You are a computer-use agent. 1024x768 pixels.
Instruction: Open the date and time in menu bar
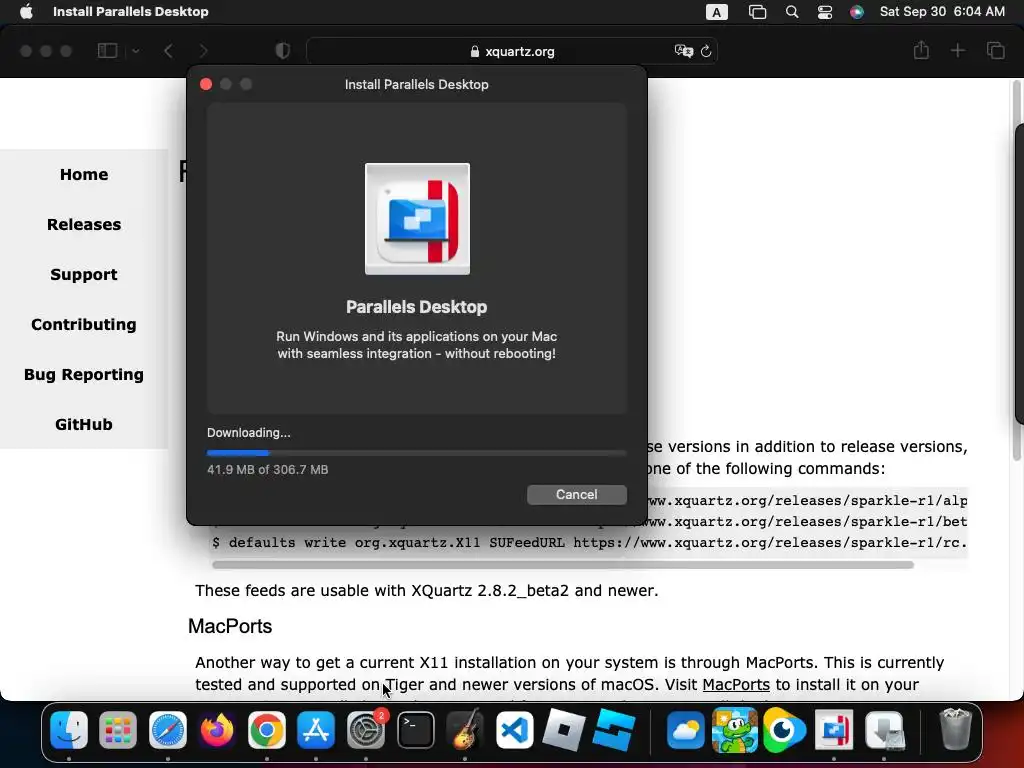(x=942, y=12)
